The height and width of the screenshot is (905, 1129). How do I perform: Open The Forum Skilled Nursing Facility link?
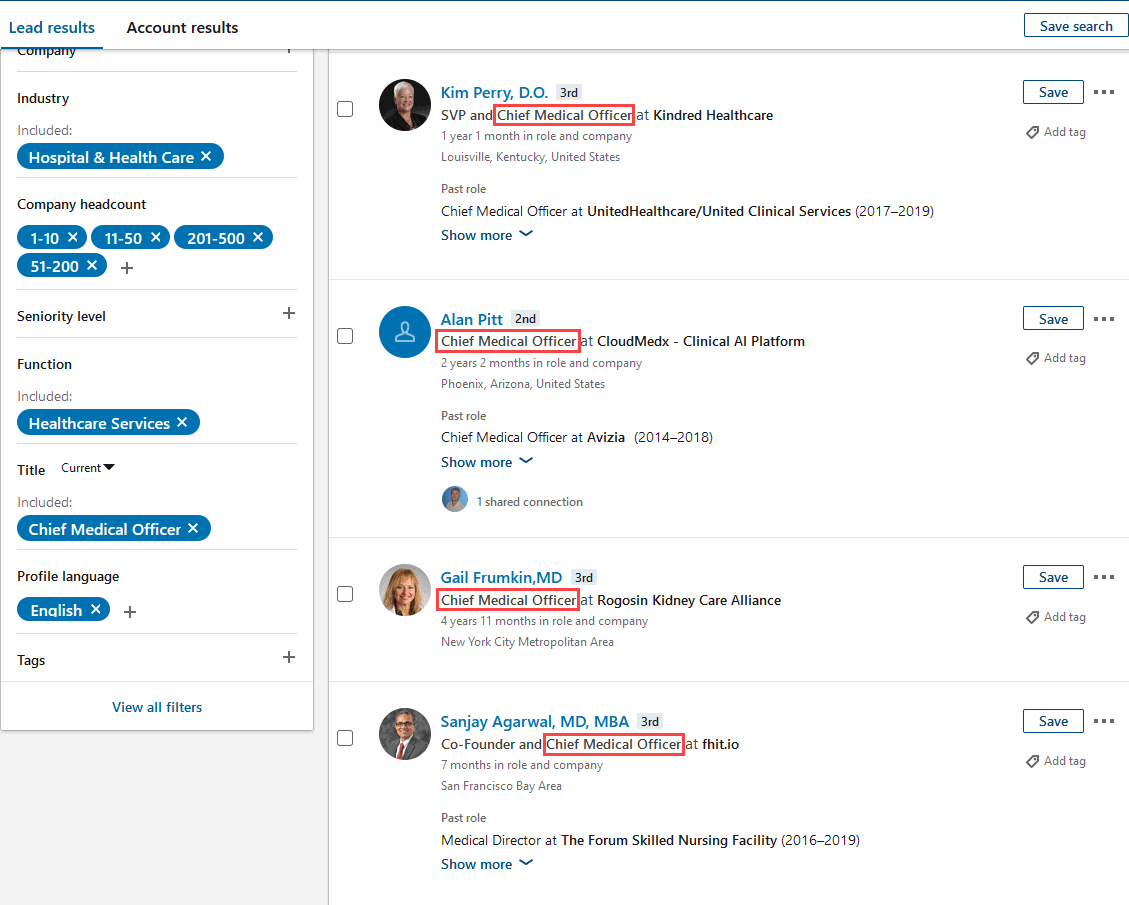[x=669, y=840]
